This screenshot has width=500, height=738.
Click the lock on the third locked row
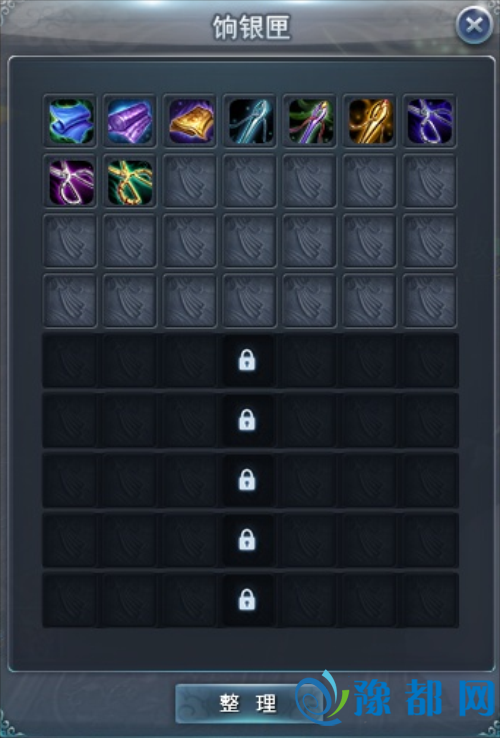[247, 480]
